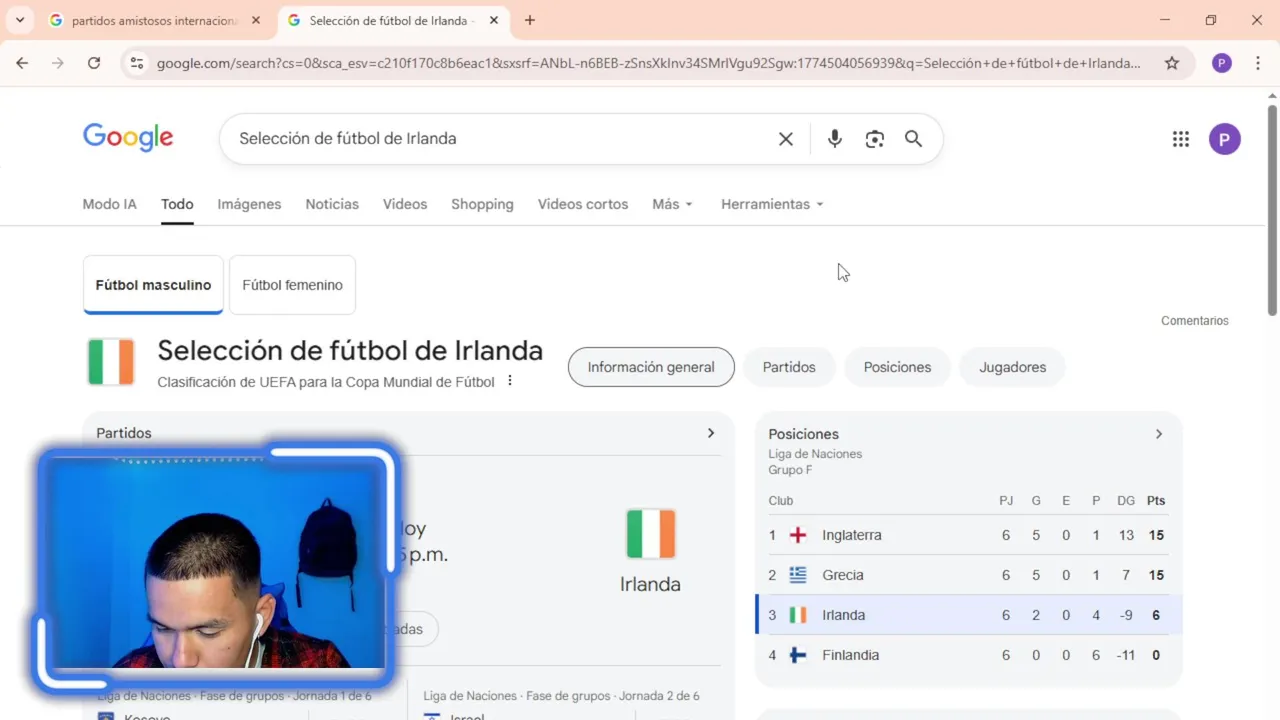Click 'Liga de Naciones' under Posiciones
Image resolution: width=1280 pixels, height=720 pixels.
(x=815, y=454)
